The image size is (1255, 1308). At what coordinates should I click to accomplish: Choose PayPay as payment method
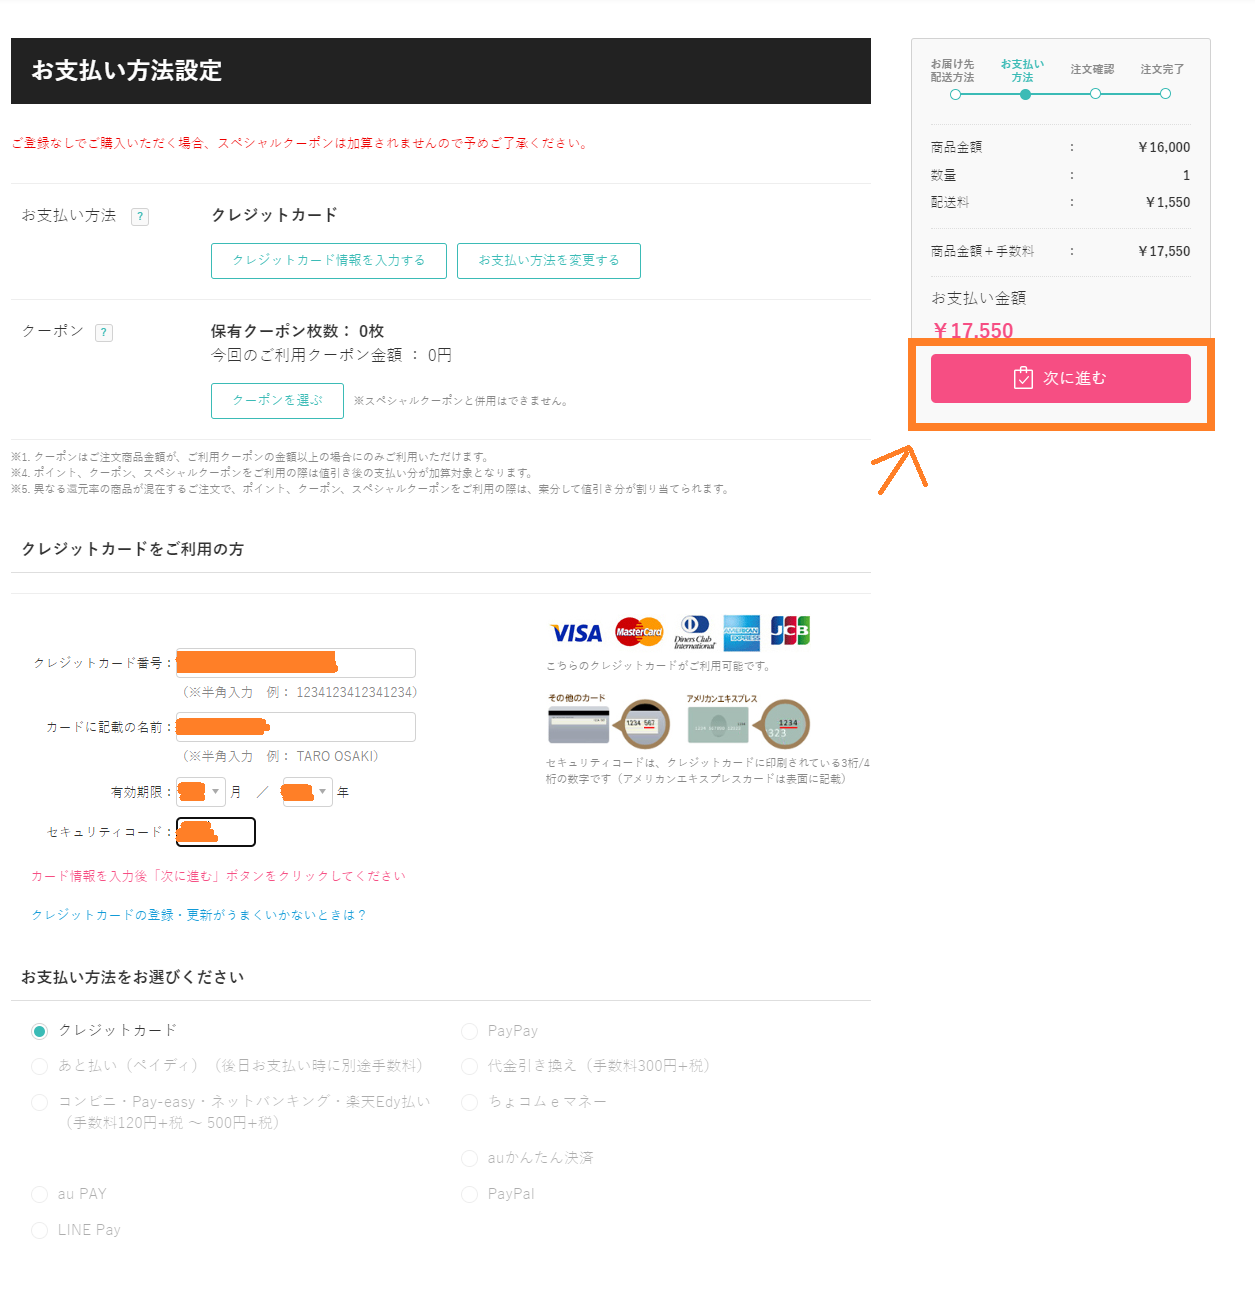click(x=469, y=1031)
